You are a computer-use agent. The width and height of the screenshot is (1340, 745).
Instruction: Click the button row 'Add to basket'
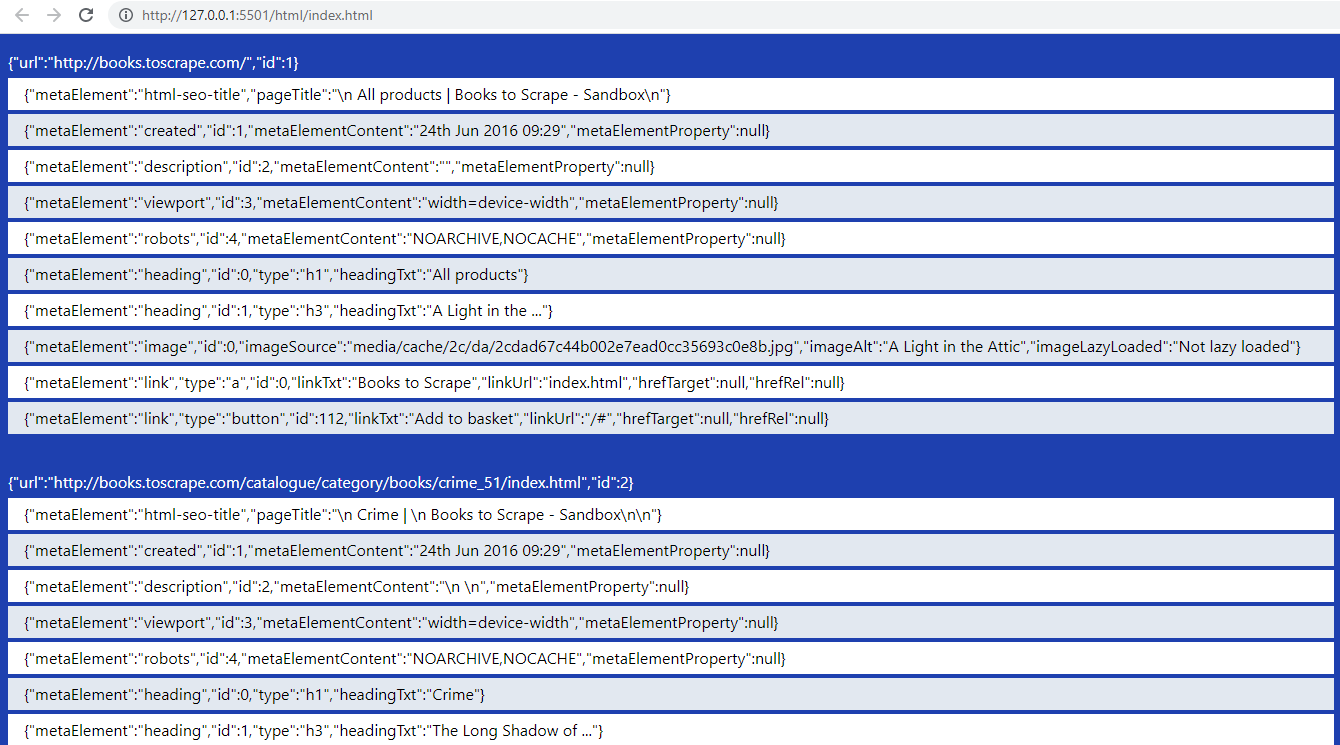point(671,418)
